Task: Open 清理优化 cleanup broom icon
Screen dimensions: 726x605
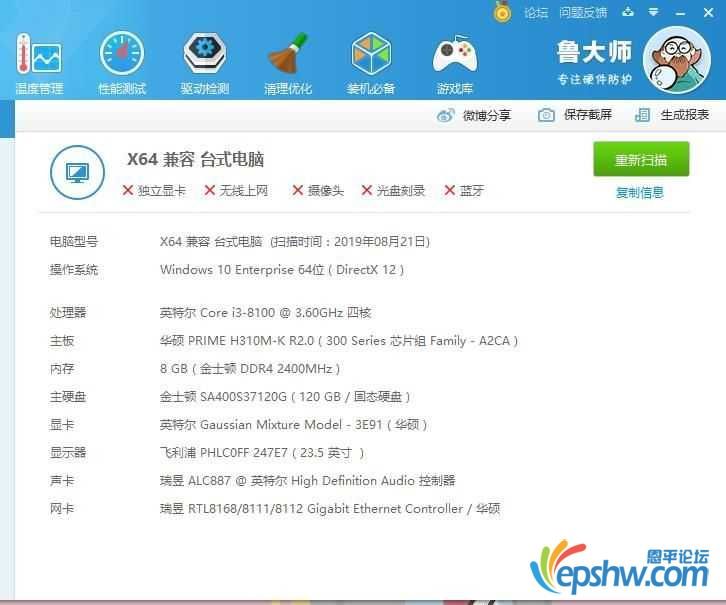Action: pyautogui.click(x=288, y=62)
